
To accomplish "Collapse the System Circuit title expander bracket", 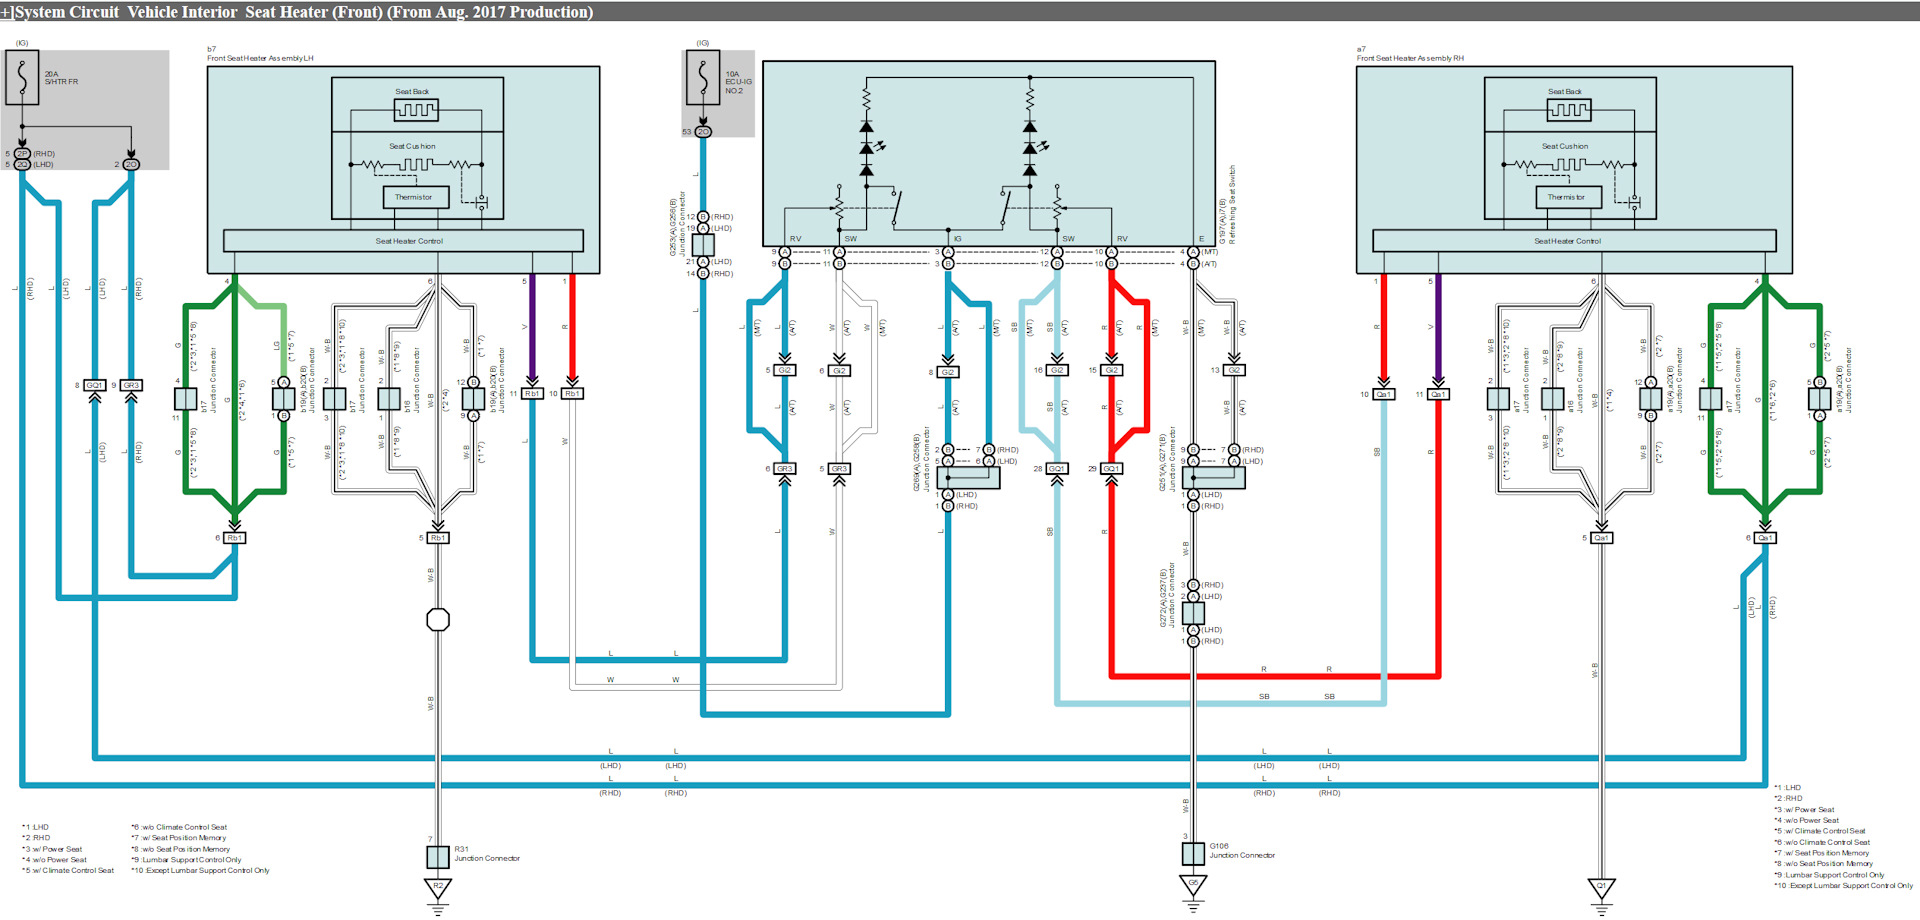I will coord(7,12).
